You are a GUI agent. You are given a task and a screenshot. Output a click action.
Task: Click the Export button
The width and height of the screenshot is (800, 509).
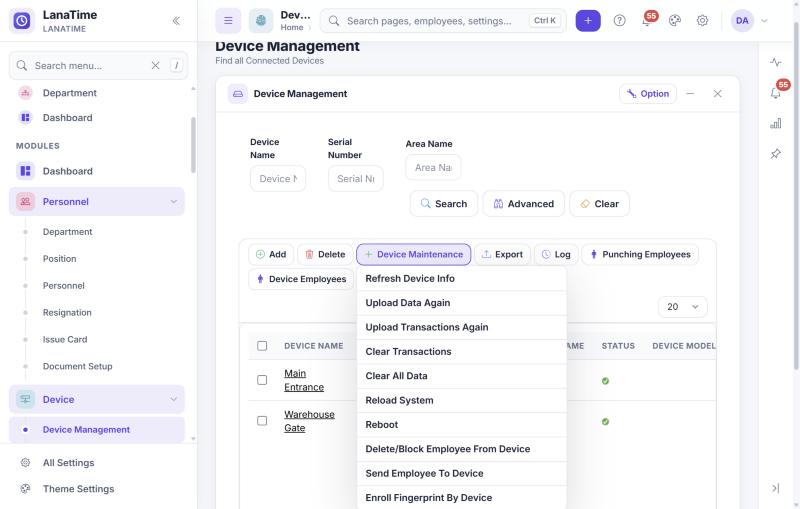503,254
